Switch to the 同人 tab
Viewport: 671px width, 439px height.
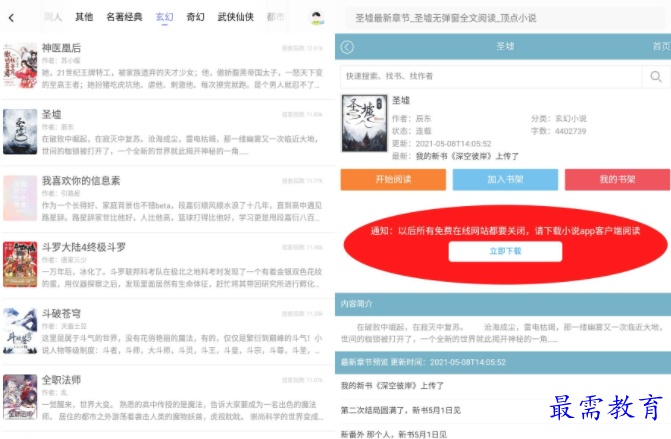(53, 17)
